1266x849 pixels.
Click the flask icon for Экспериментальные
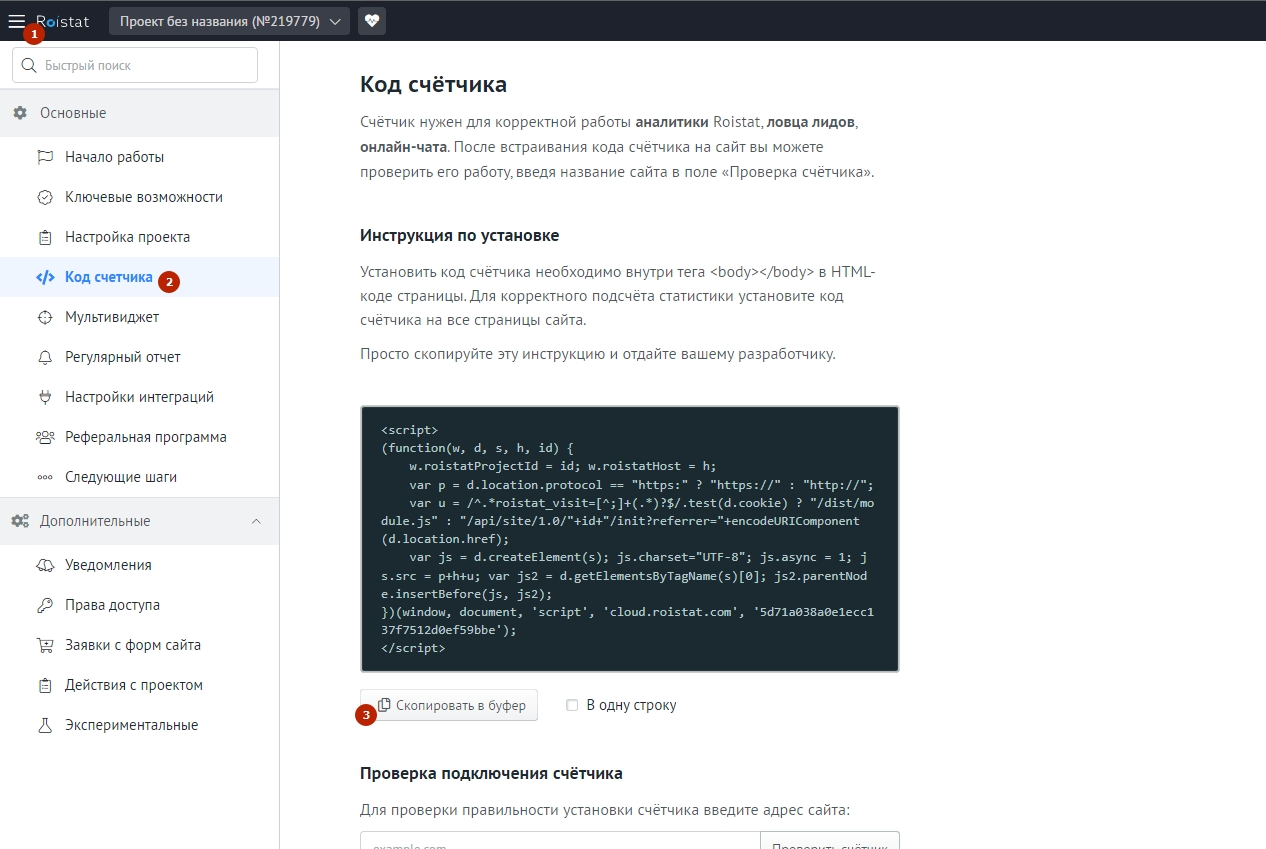(x=44, y=725)
